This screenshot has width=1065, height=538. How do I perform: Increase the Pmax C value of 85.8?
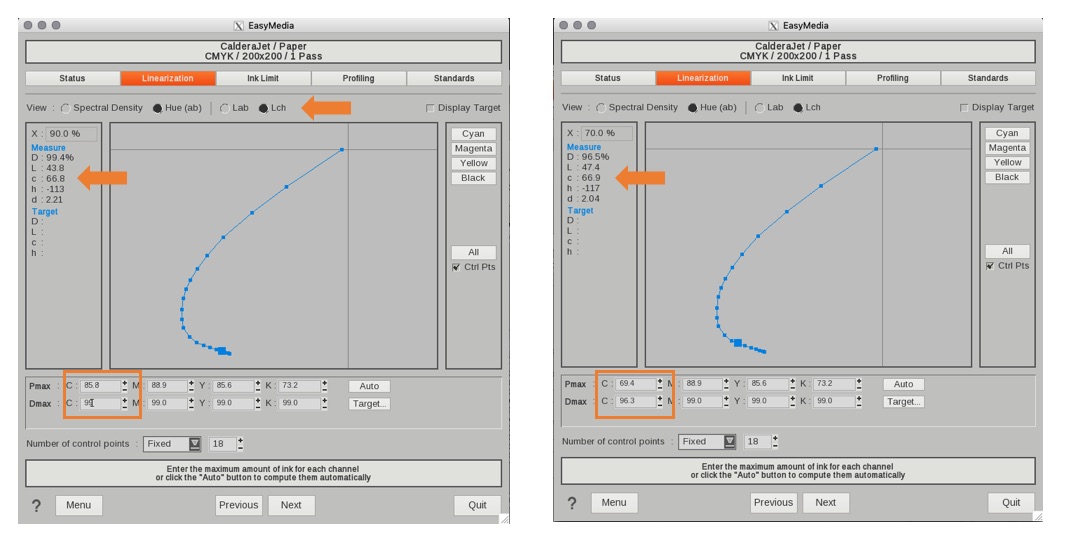pos(124,382)
